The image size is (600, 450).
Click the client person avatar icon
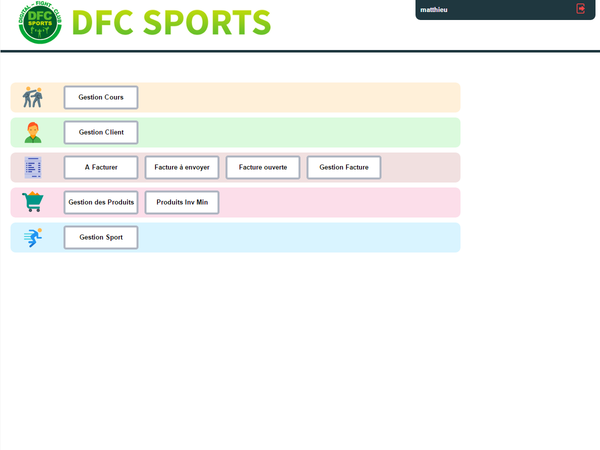[33, 132]
